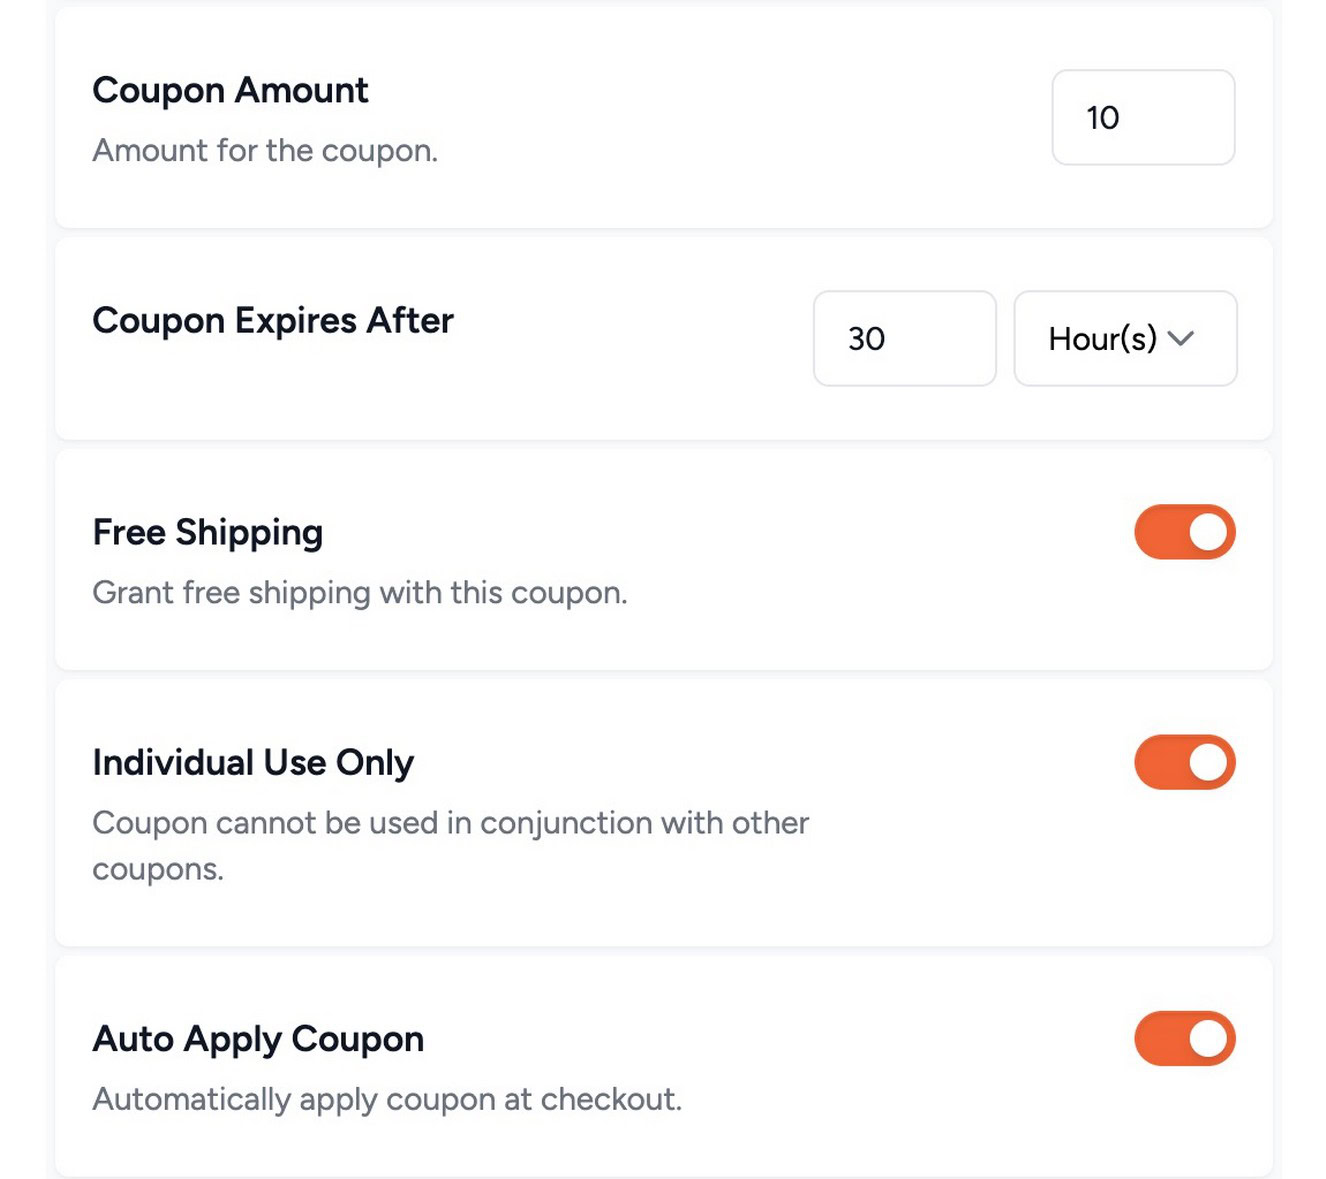
Task: Click 'Grant free shipping with this coupon.'
Action: tap(360, 592)
